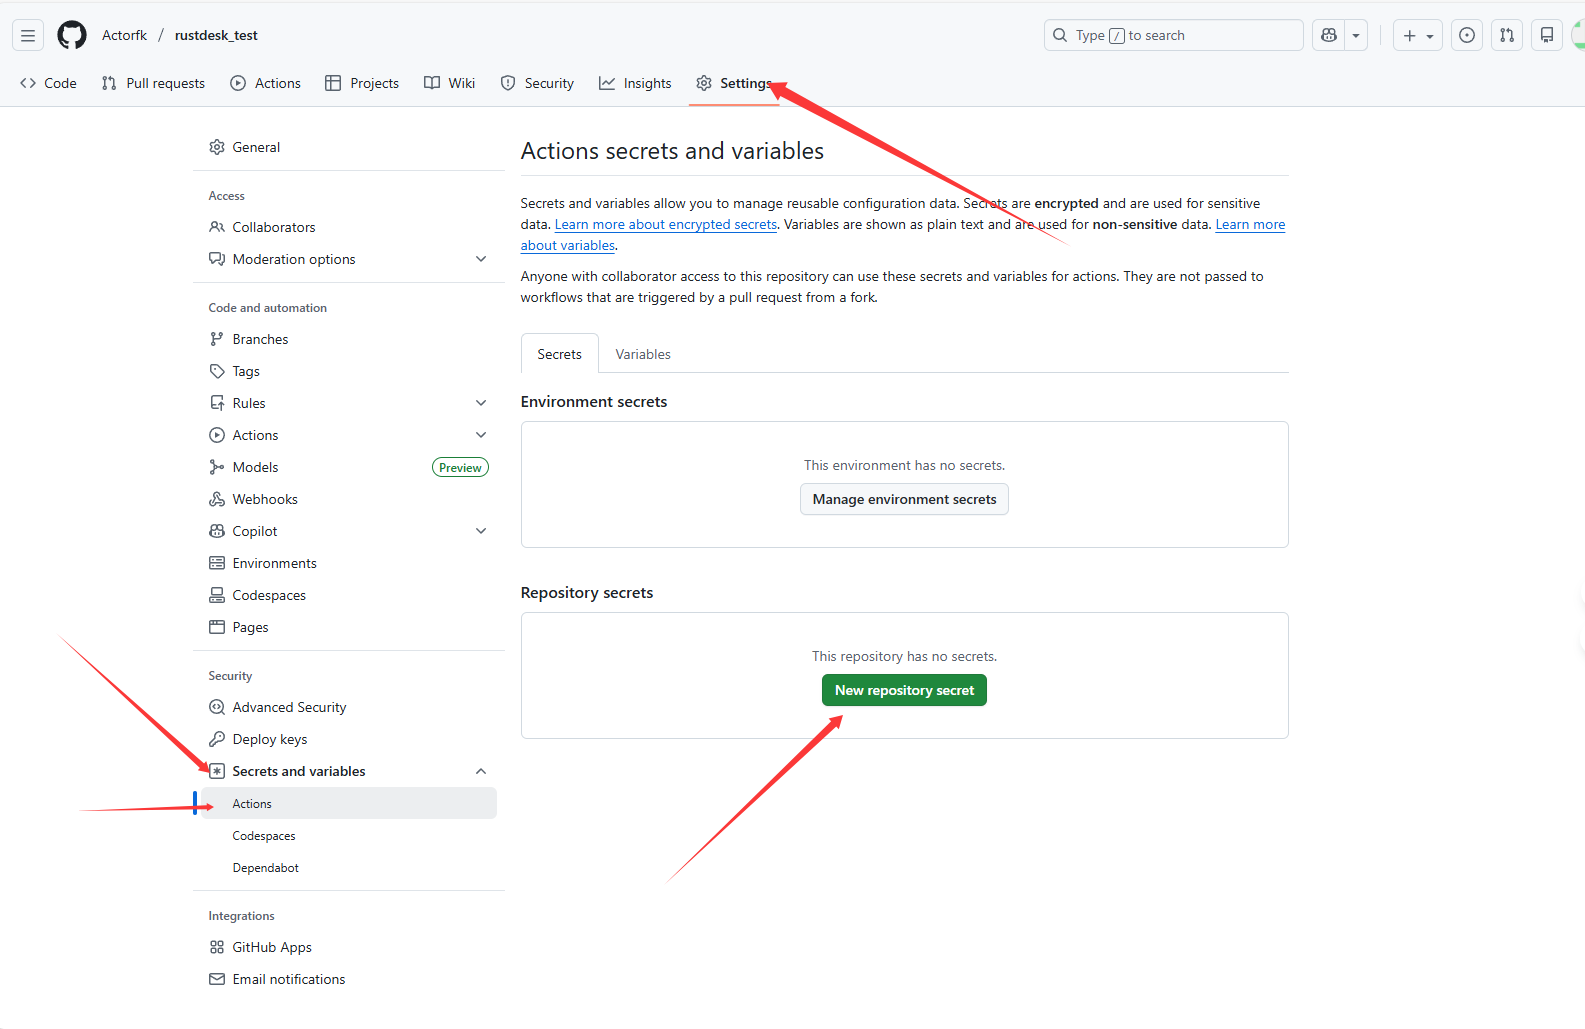The height and width of the screenshot is (1029, 1585).
Task: Follow Learn more about variables link
Action: coord(1250,224)
